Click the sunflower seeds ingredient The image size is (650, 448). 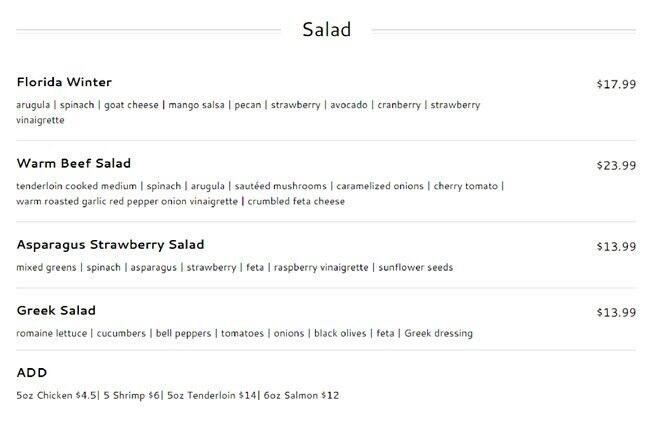coord(415,267)
